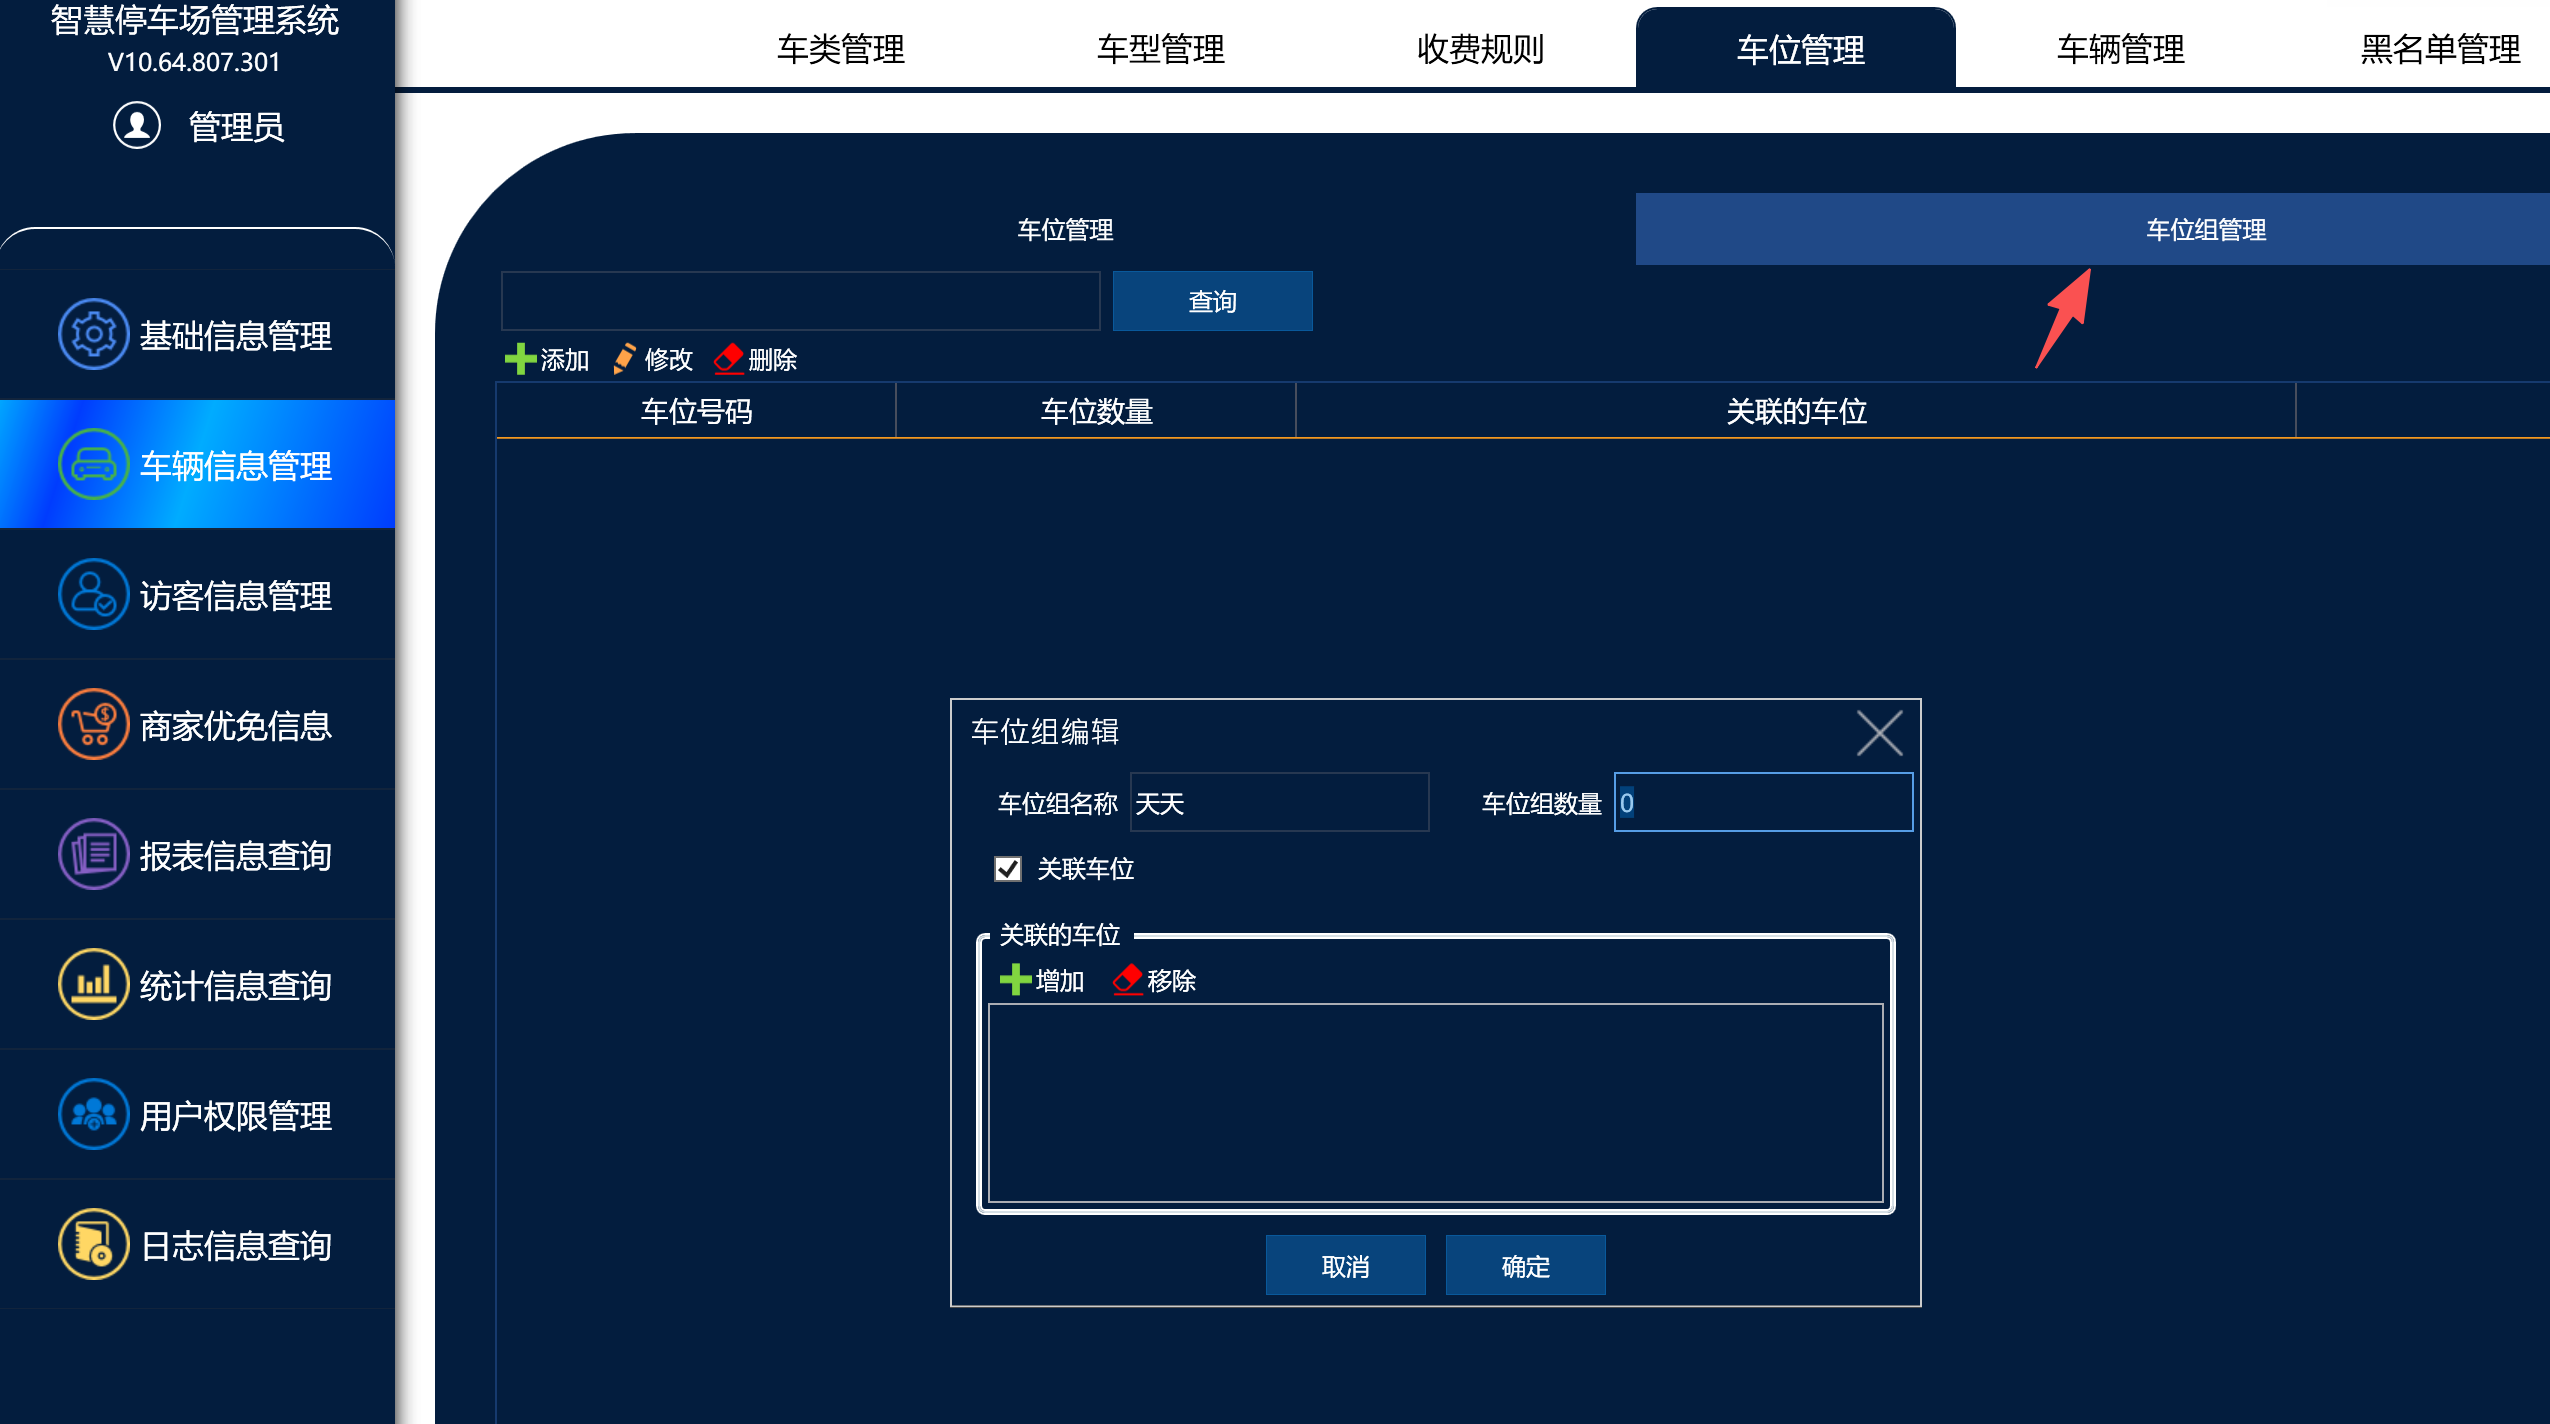Image resolution: width=2550 pixels, height=1424 pixels.
Task: Click the 智慧停车场管理系统 title
Action: pyautogui.click(x=194, y=20)
